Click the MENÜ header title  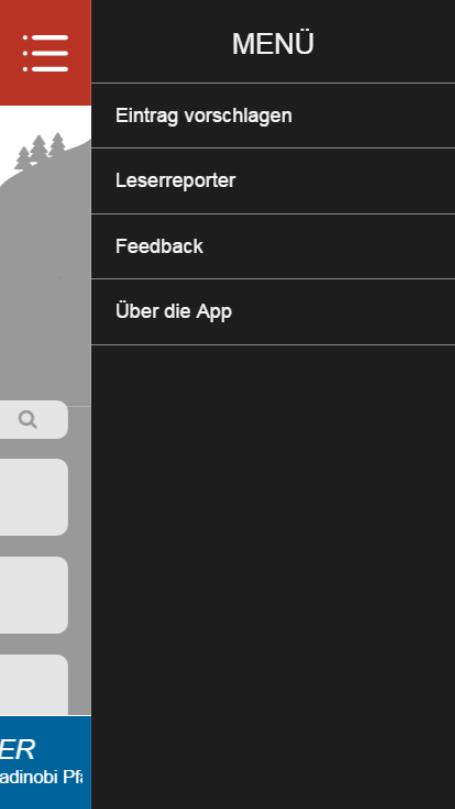click(x=273, y=44)
